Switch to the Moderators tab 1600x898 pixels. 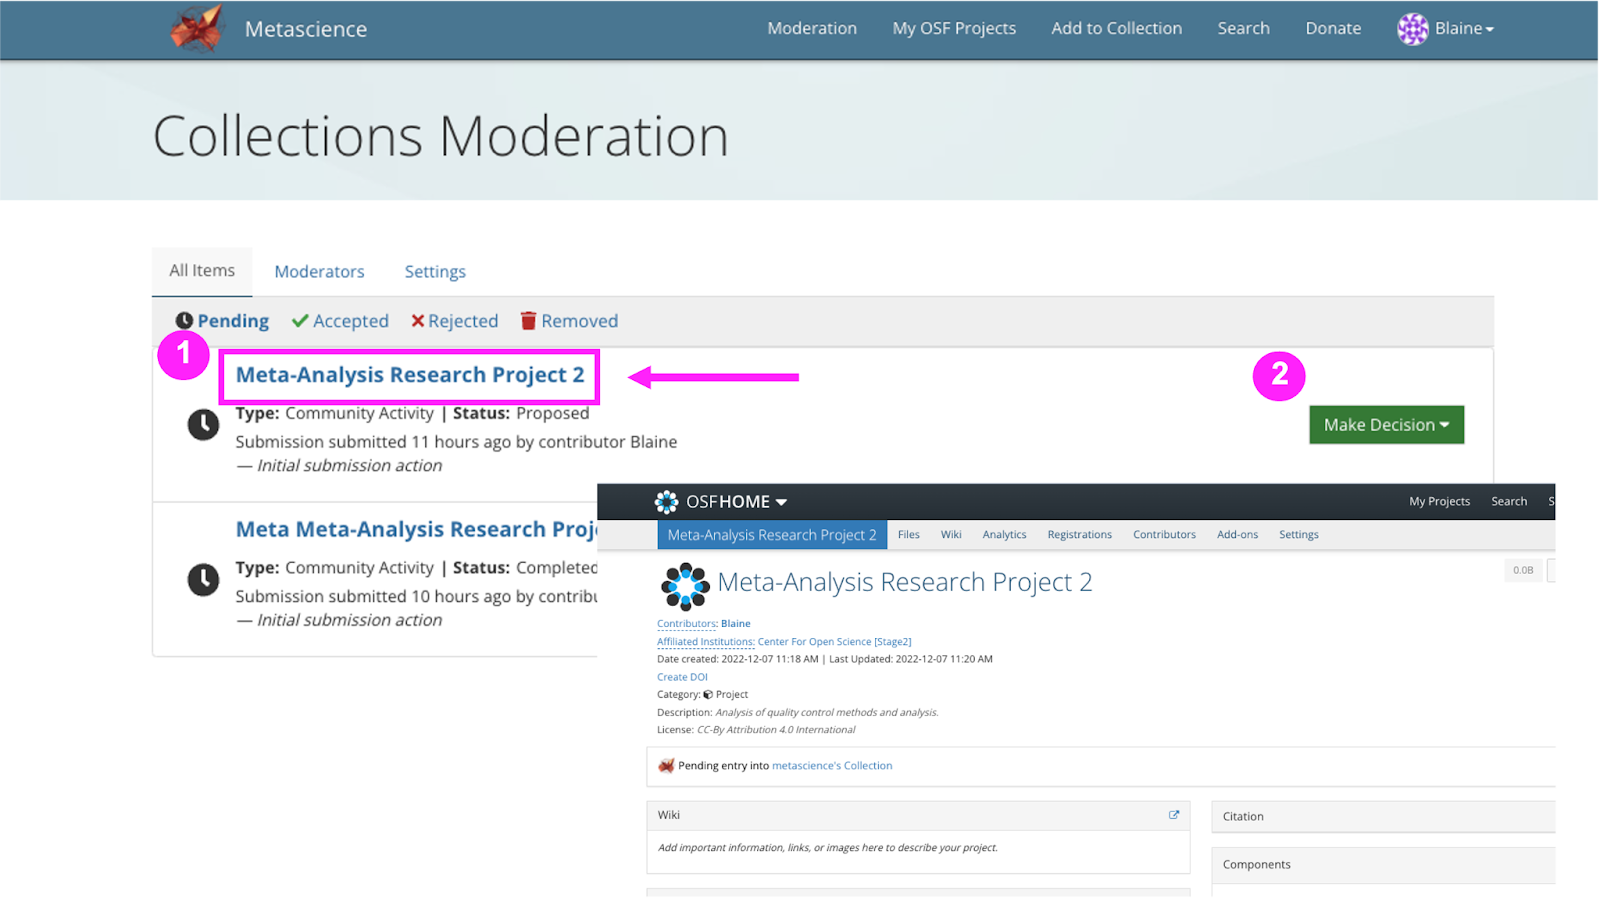coord(319,272)
